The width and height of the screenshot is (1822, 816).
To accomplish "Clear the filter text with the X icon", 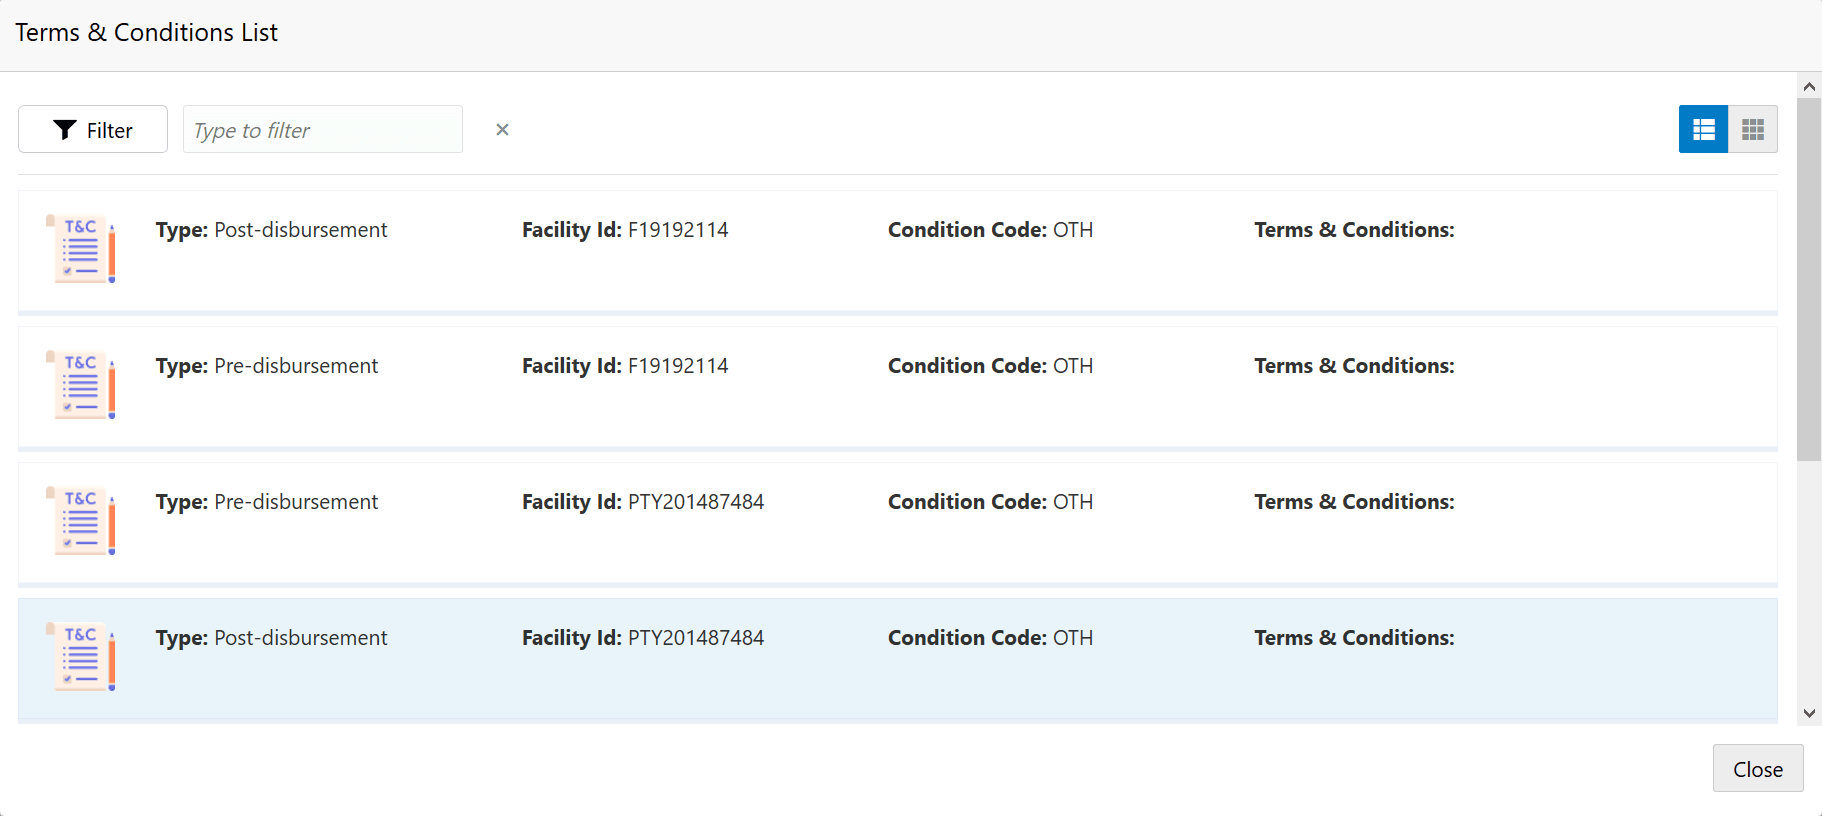I will coord(502,129).
